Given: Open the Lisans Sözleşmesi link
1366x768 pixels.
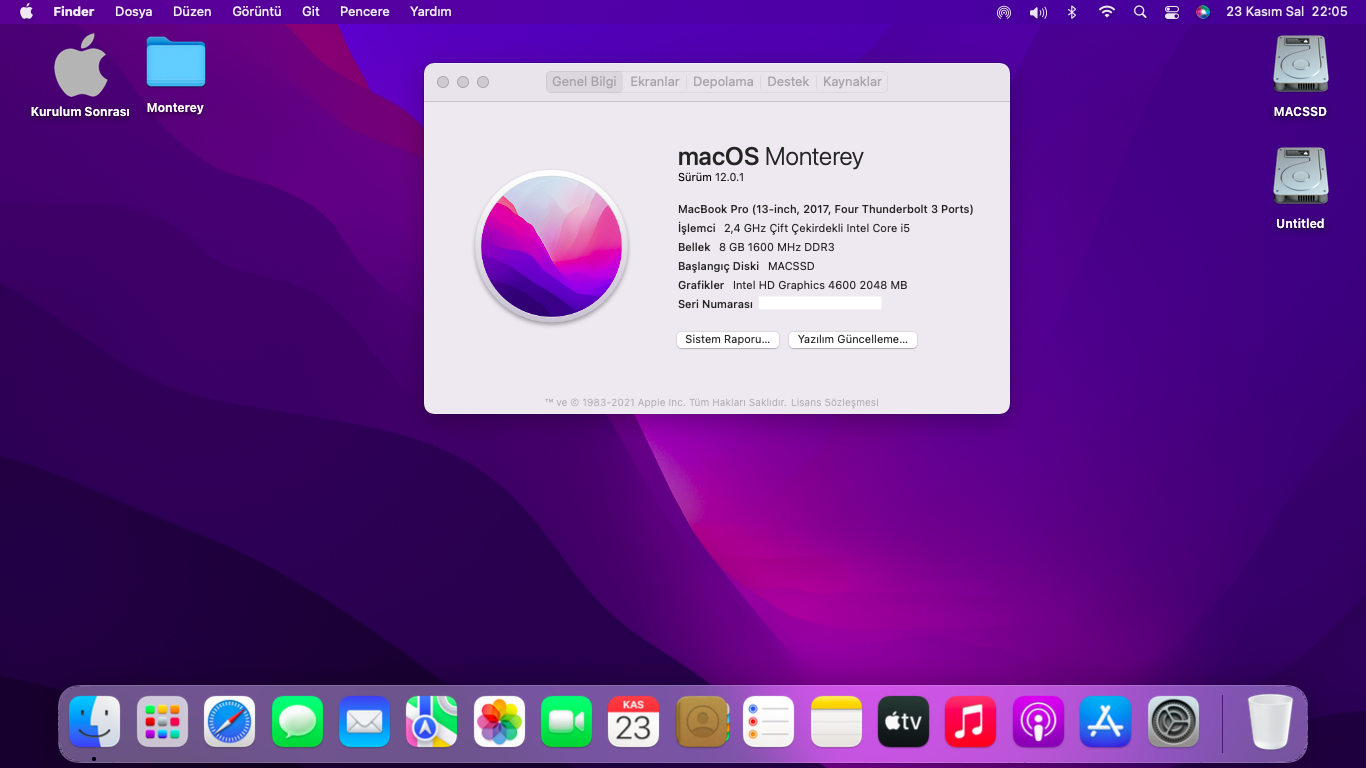Looking at the screenshot, I should tap(834, 403).
